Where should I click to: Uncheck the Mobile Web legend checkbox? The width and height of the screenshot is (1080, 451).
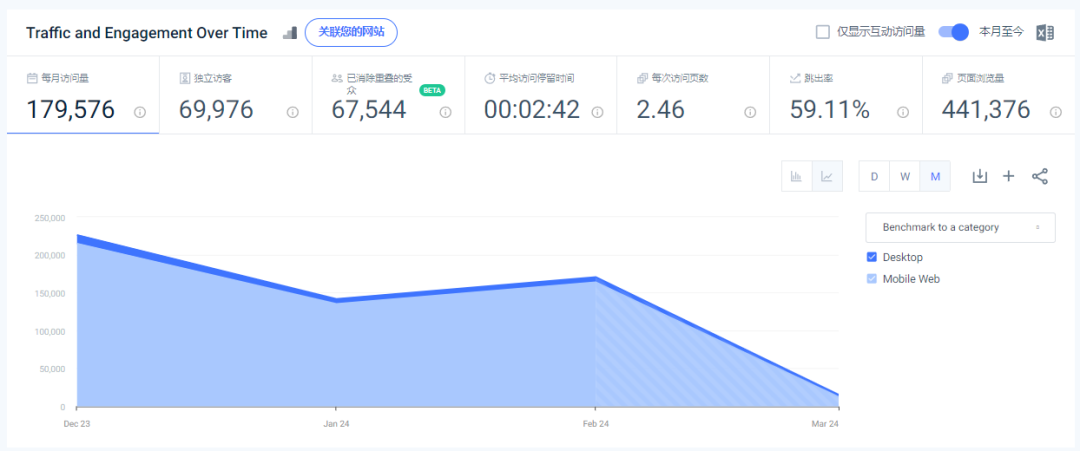[872, 279]
